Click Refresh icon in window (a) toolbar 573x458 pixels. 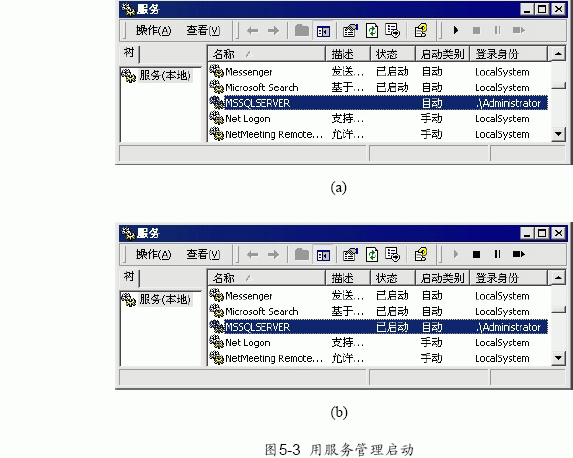372,31
